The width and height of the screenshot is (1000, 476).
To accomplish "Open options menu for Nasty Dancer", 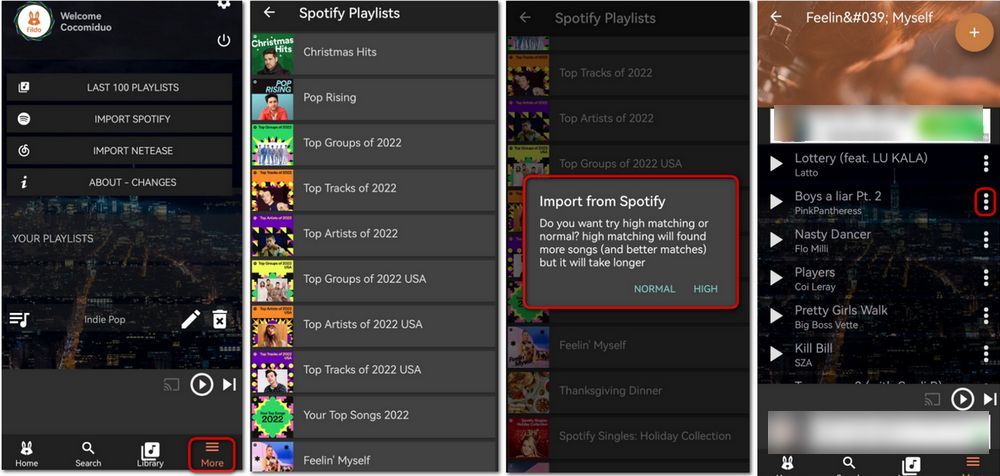I will [x=985, y=240].
